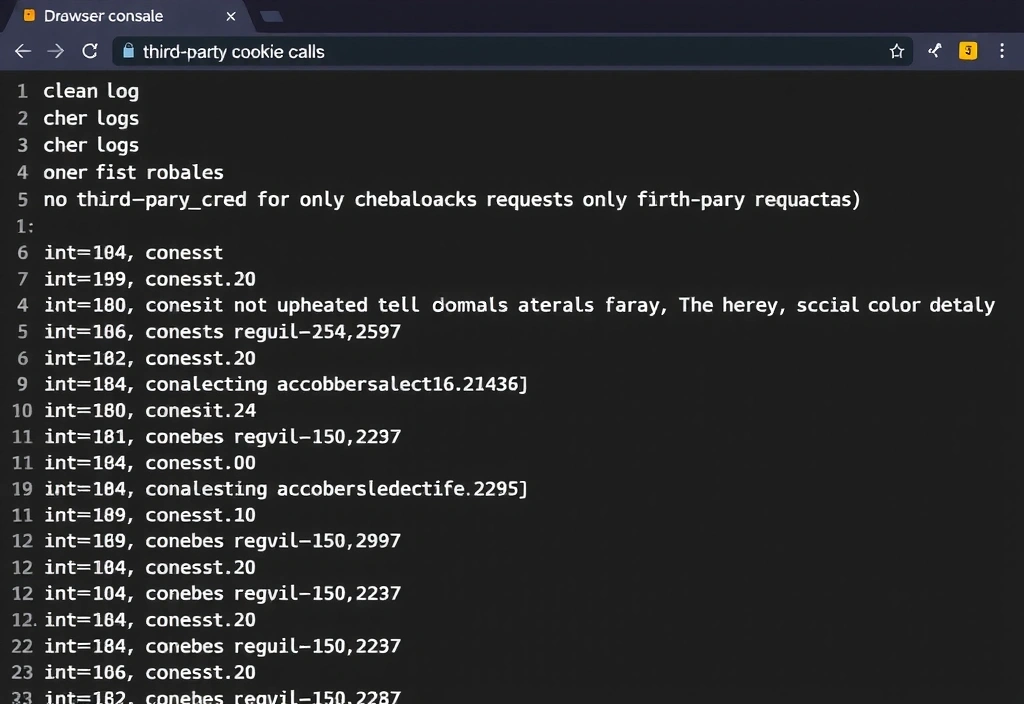Close the Drawser consale tab

click(231, 16)
